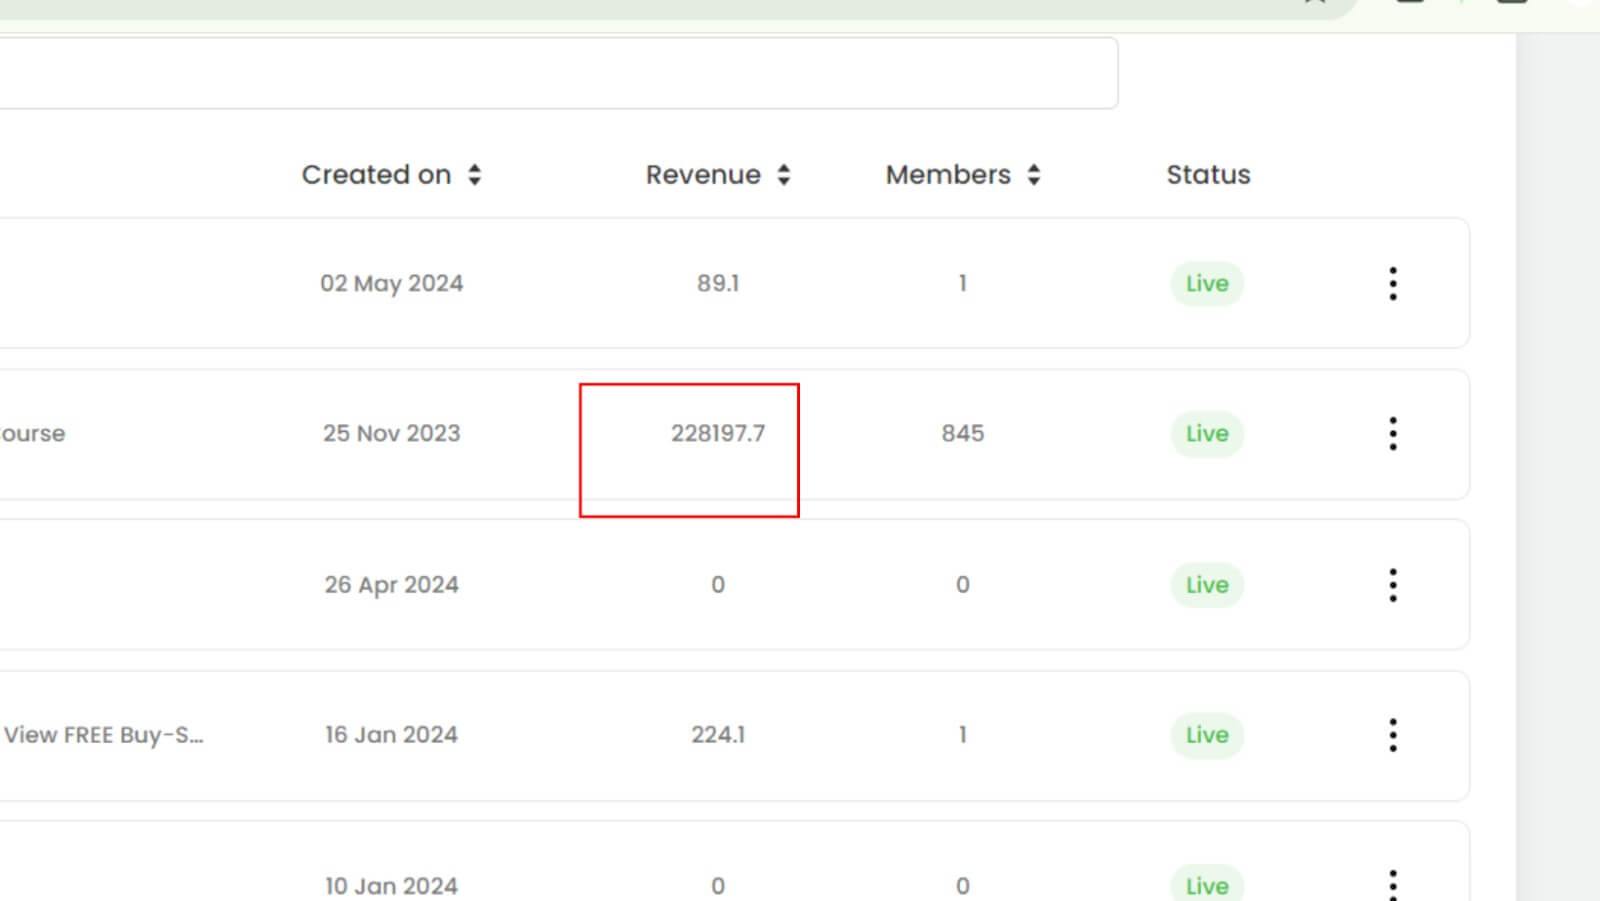Open three-dot menu for 02 May 2024 row
This screenshot has height=901, width=1600.
(x=1392, y=284)
